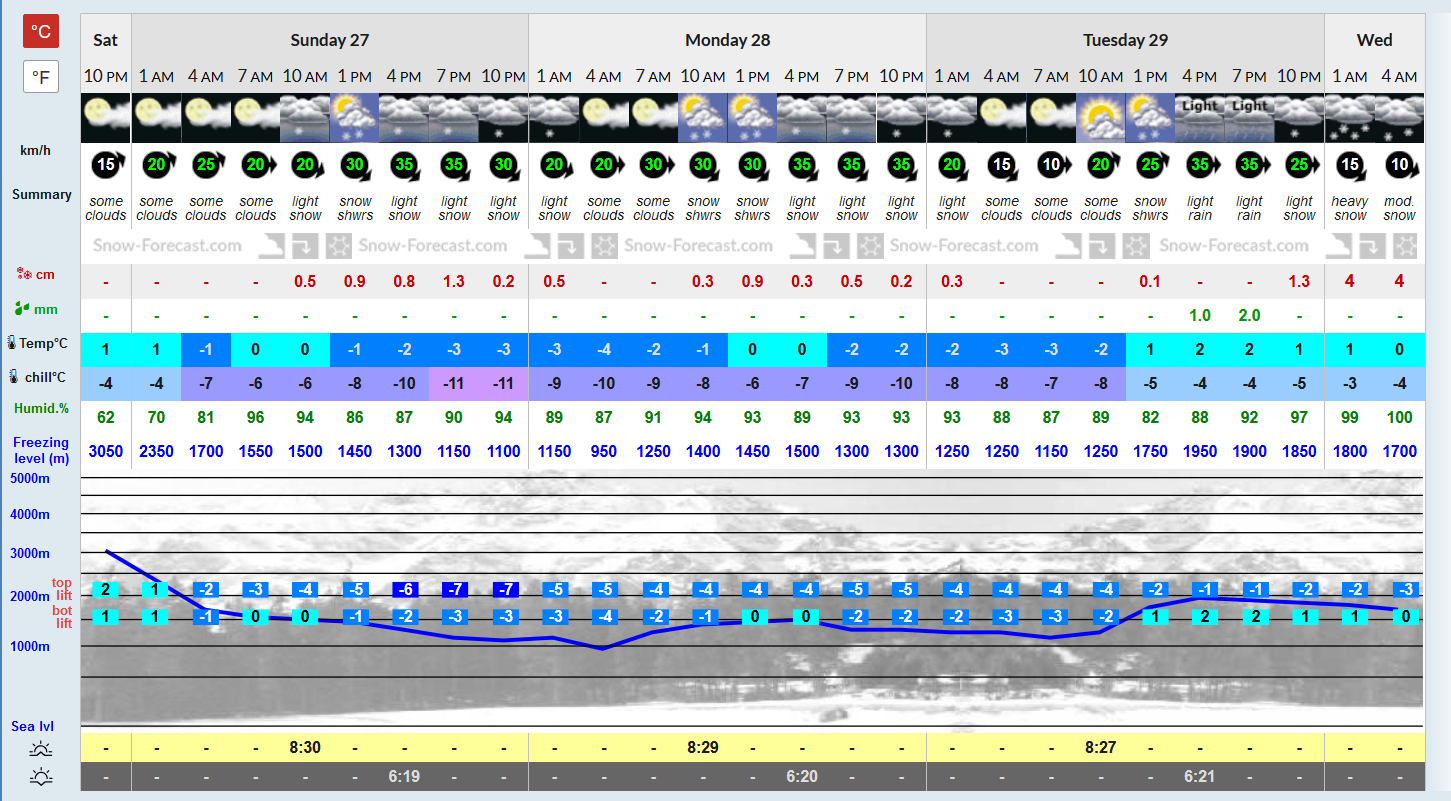Click the 8:30 sunrise time on Sunday
The width and height of the screenshot is (1451, 801).
[x=305, y=747]
